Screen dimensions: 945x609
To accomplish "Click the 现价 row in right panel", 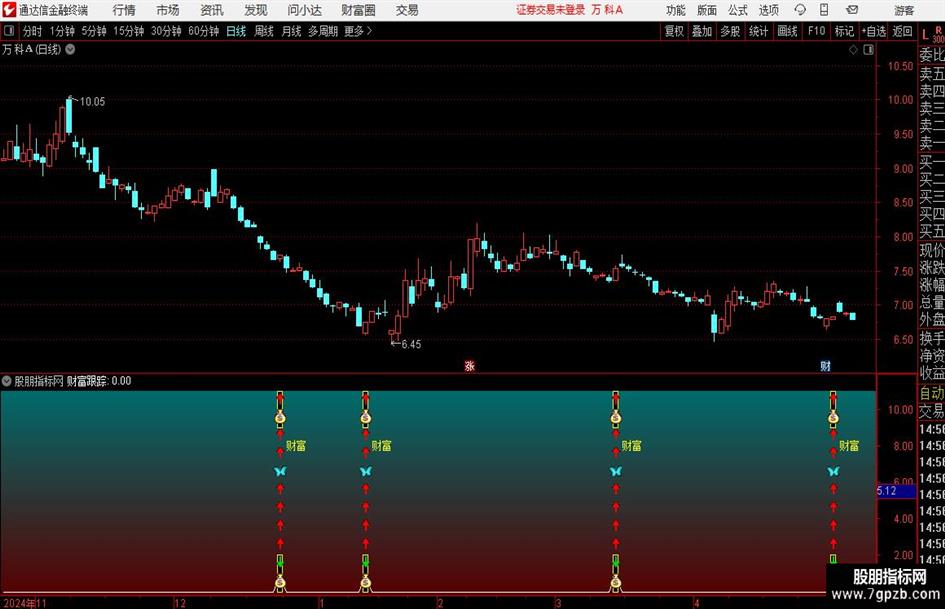I will tap(932, 250).
